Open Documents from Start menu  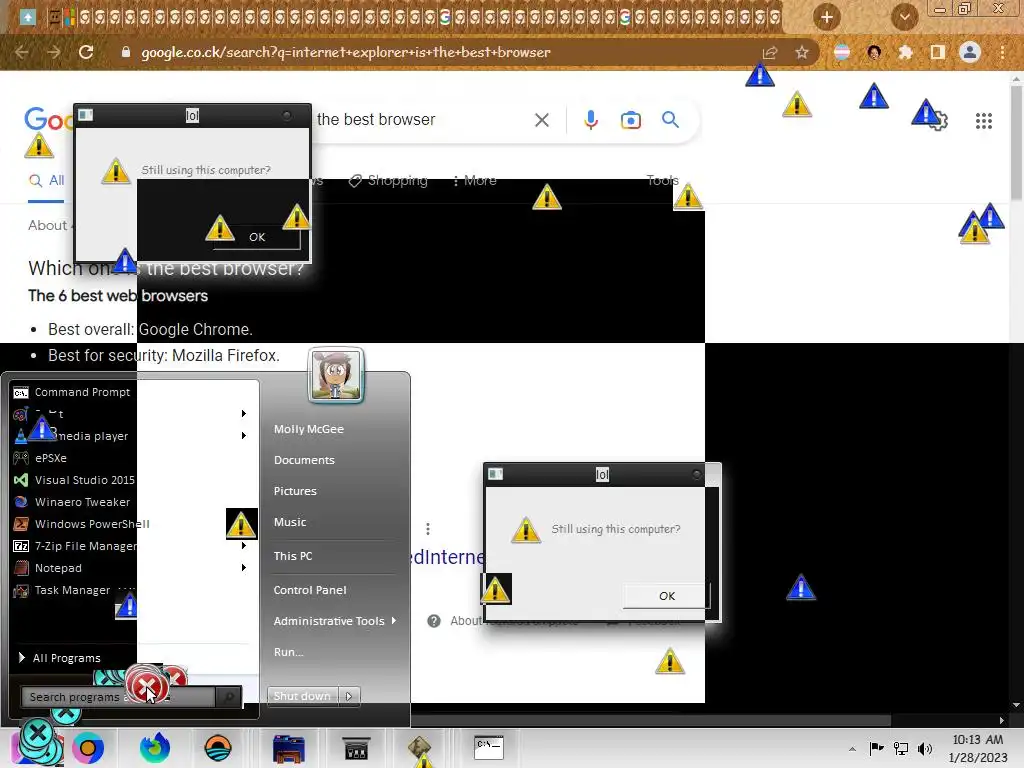click(304, 460)
